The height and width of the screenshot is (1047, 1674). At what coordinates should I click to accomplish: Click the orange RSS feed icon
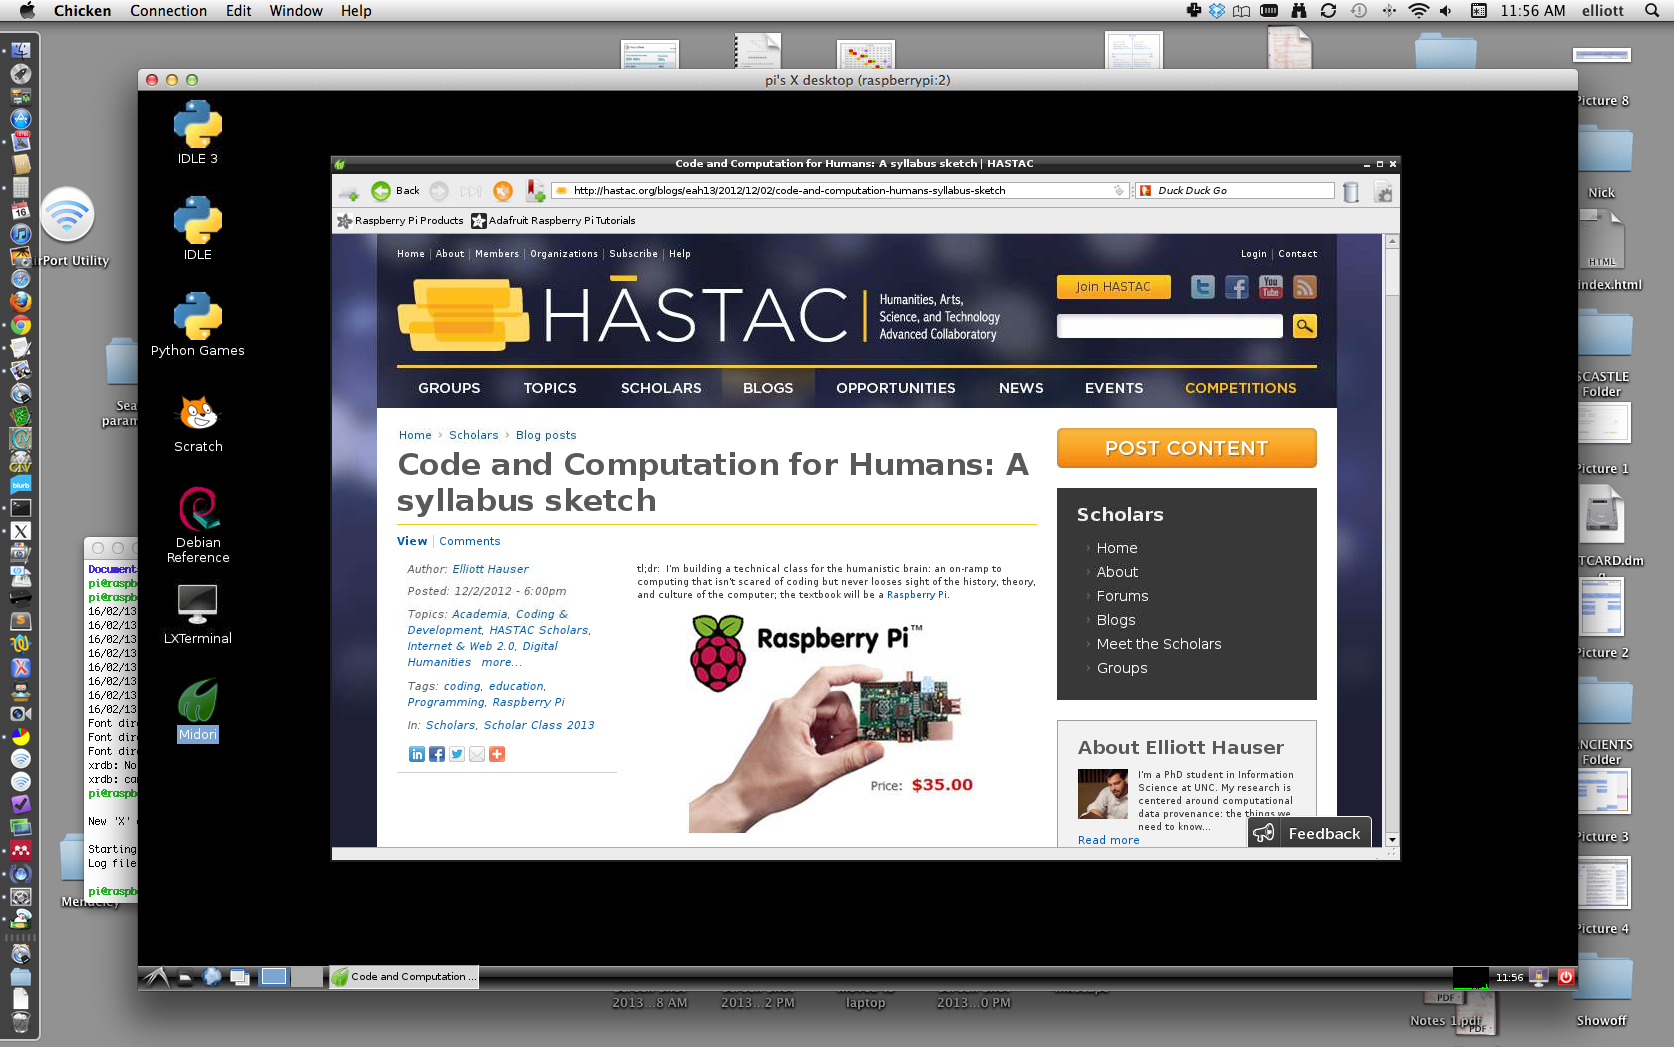[x=1304, y=288]
